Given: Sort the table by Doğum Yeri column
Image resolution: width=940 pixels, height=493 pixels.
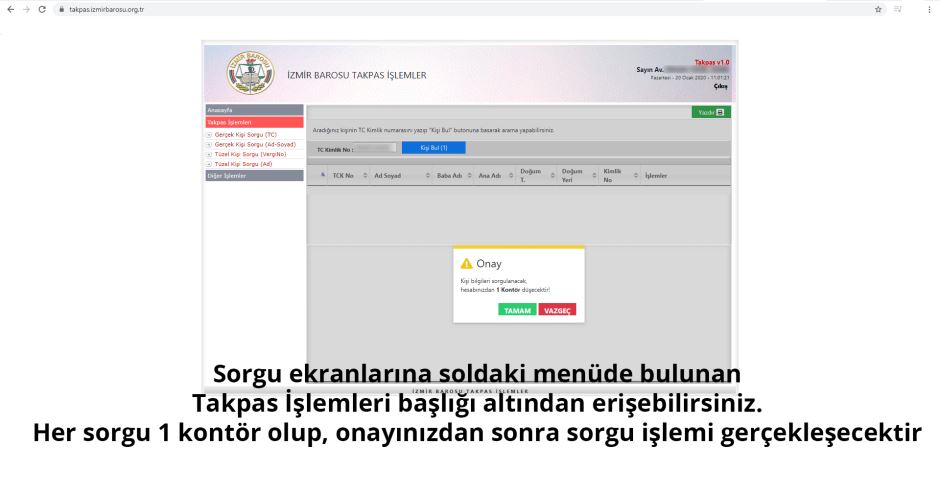Looking at the screenshot, I should 578,176.
